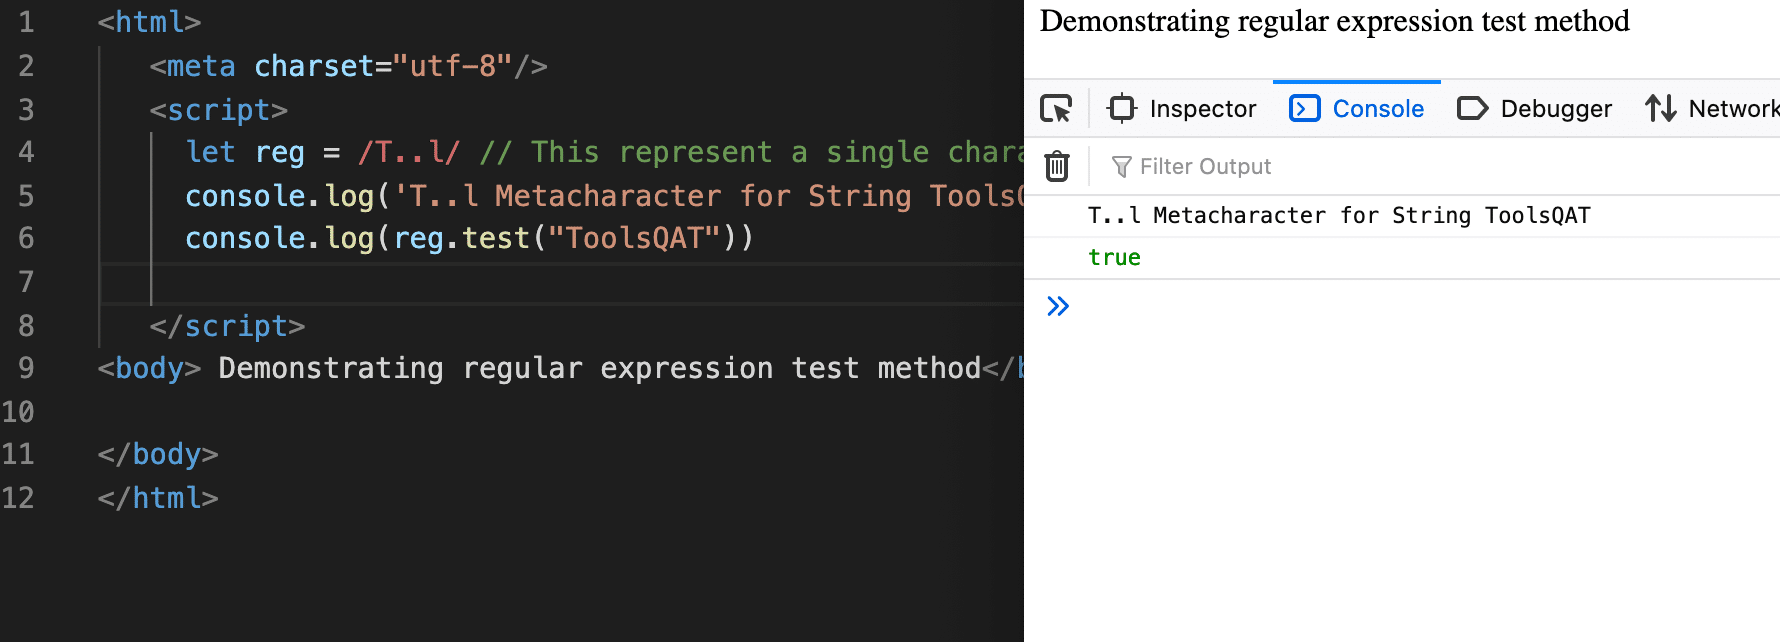This screenshot has height=642, width=1780.
Task: Click the meta charset code line
Action: 348,66
